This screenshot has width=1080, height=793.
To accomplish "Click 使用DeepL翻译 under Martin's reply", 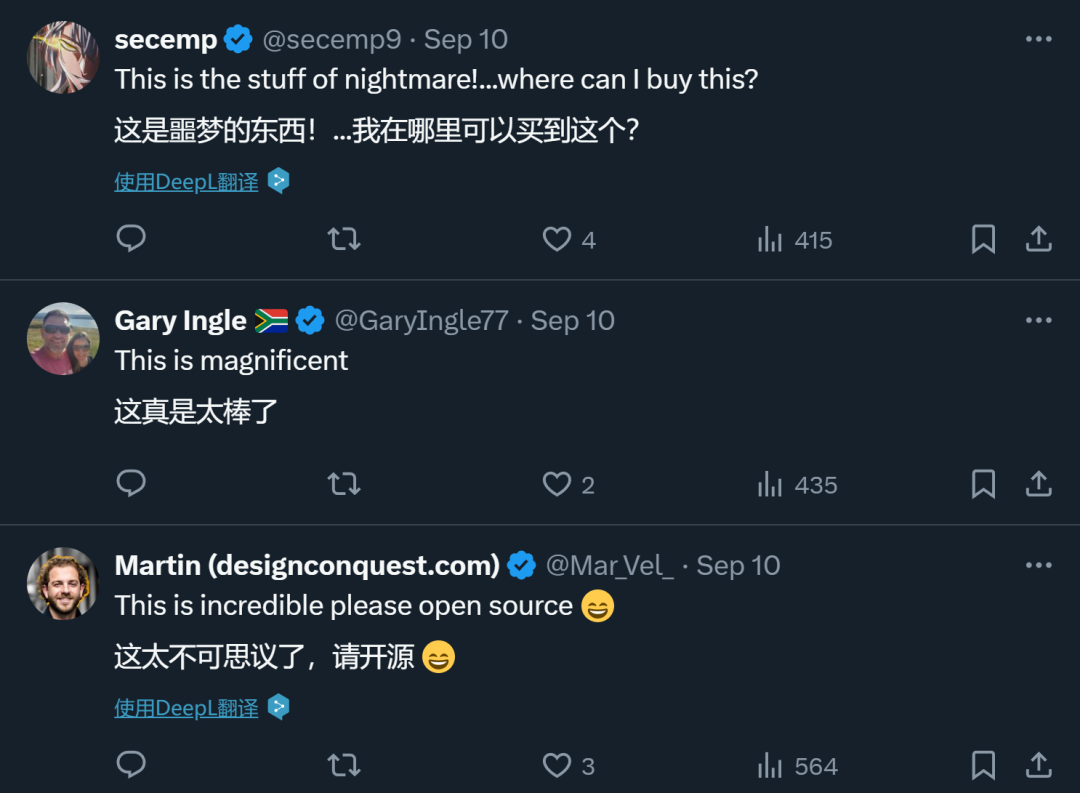I will 186,708.
